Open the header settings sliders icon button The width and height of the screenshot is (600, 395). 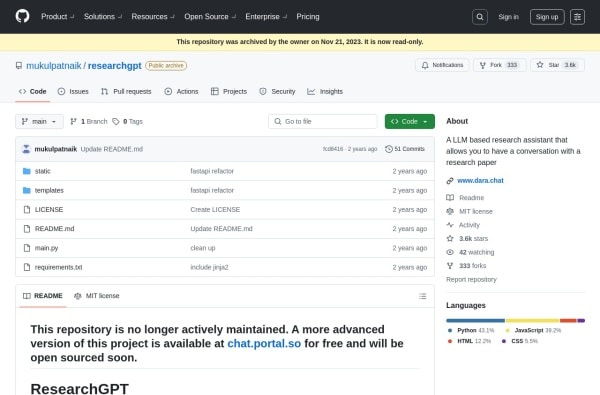click(x=577, y=17)
